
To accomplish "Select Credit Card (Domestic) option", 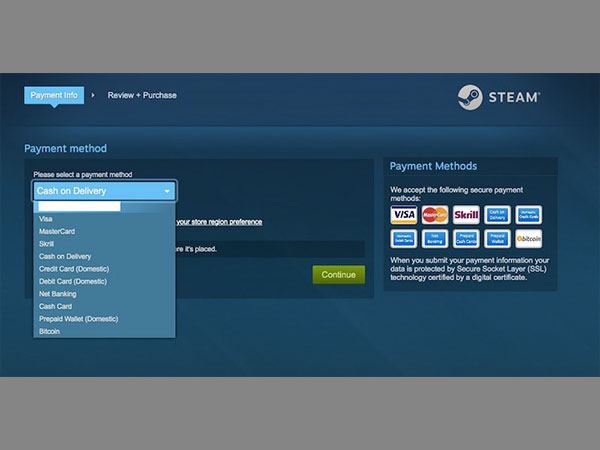I will click(104, 269).
